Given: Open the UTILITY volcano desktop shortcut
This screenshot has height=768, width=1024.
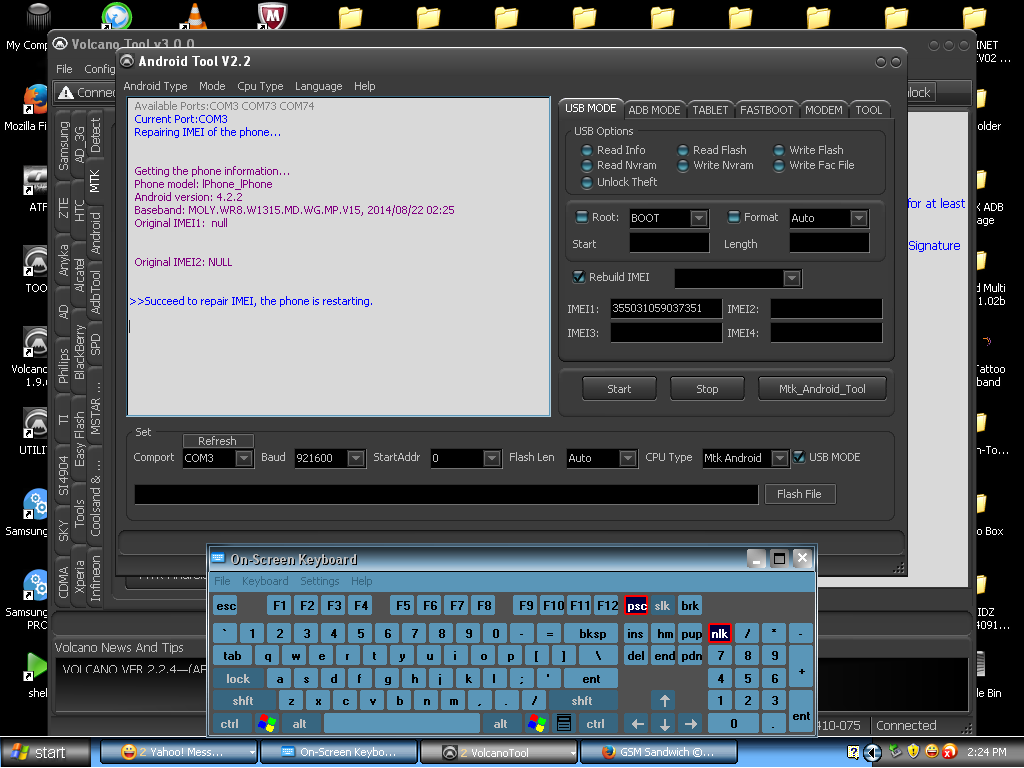Looking at the screenshot, I should (35, 423).
